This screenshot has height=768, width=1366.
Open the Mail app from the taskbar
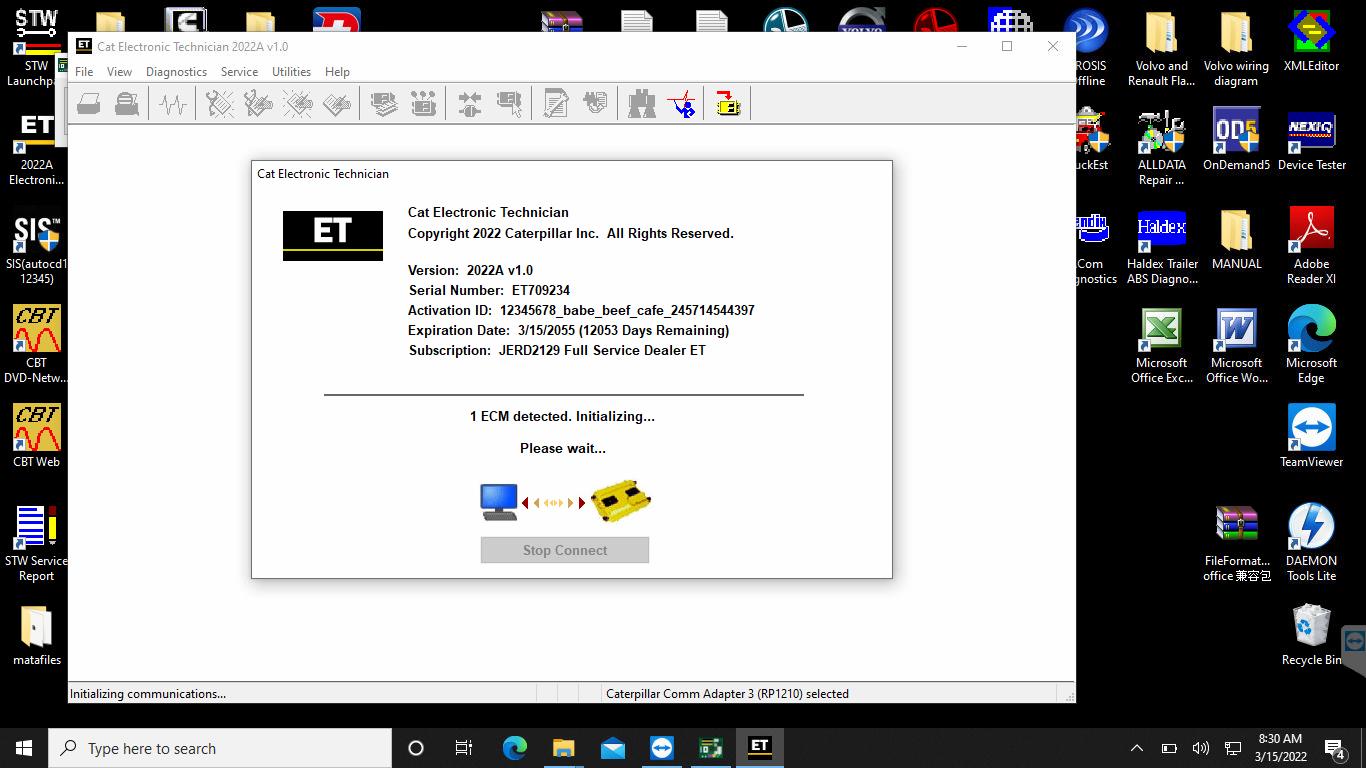pos(612,748)
